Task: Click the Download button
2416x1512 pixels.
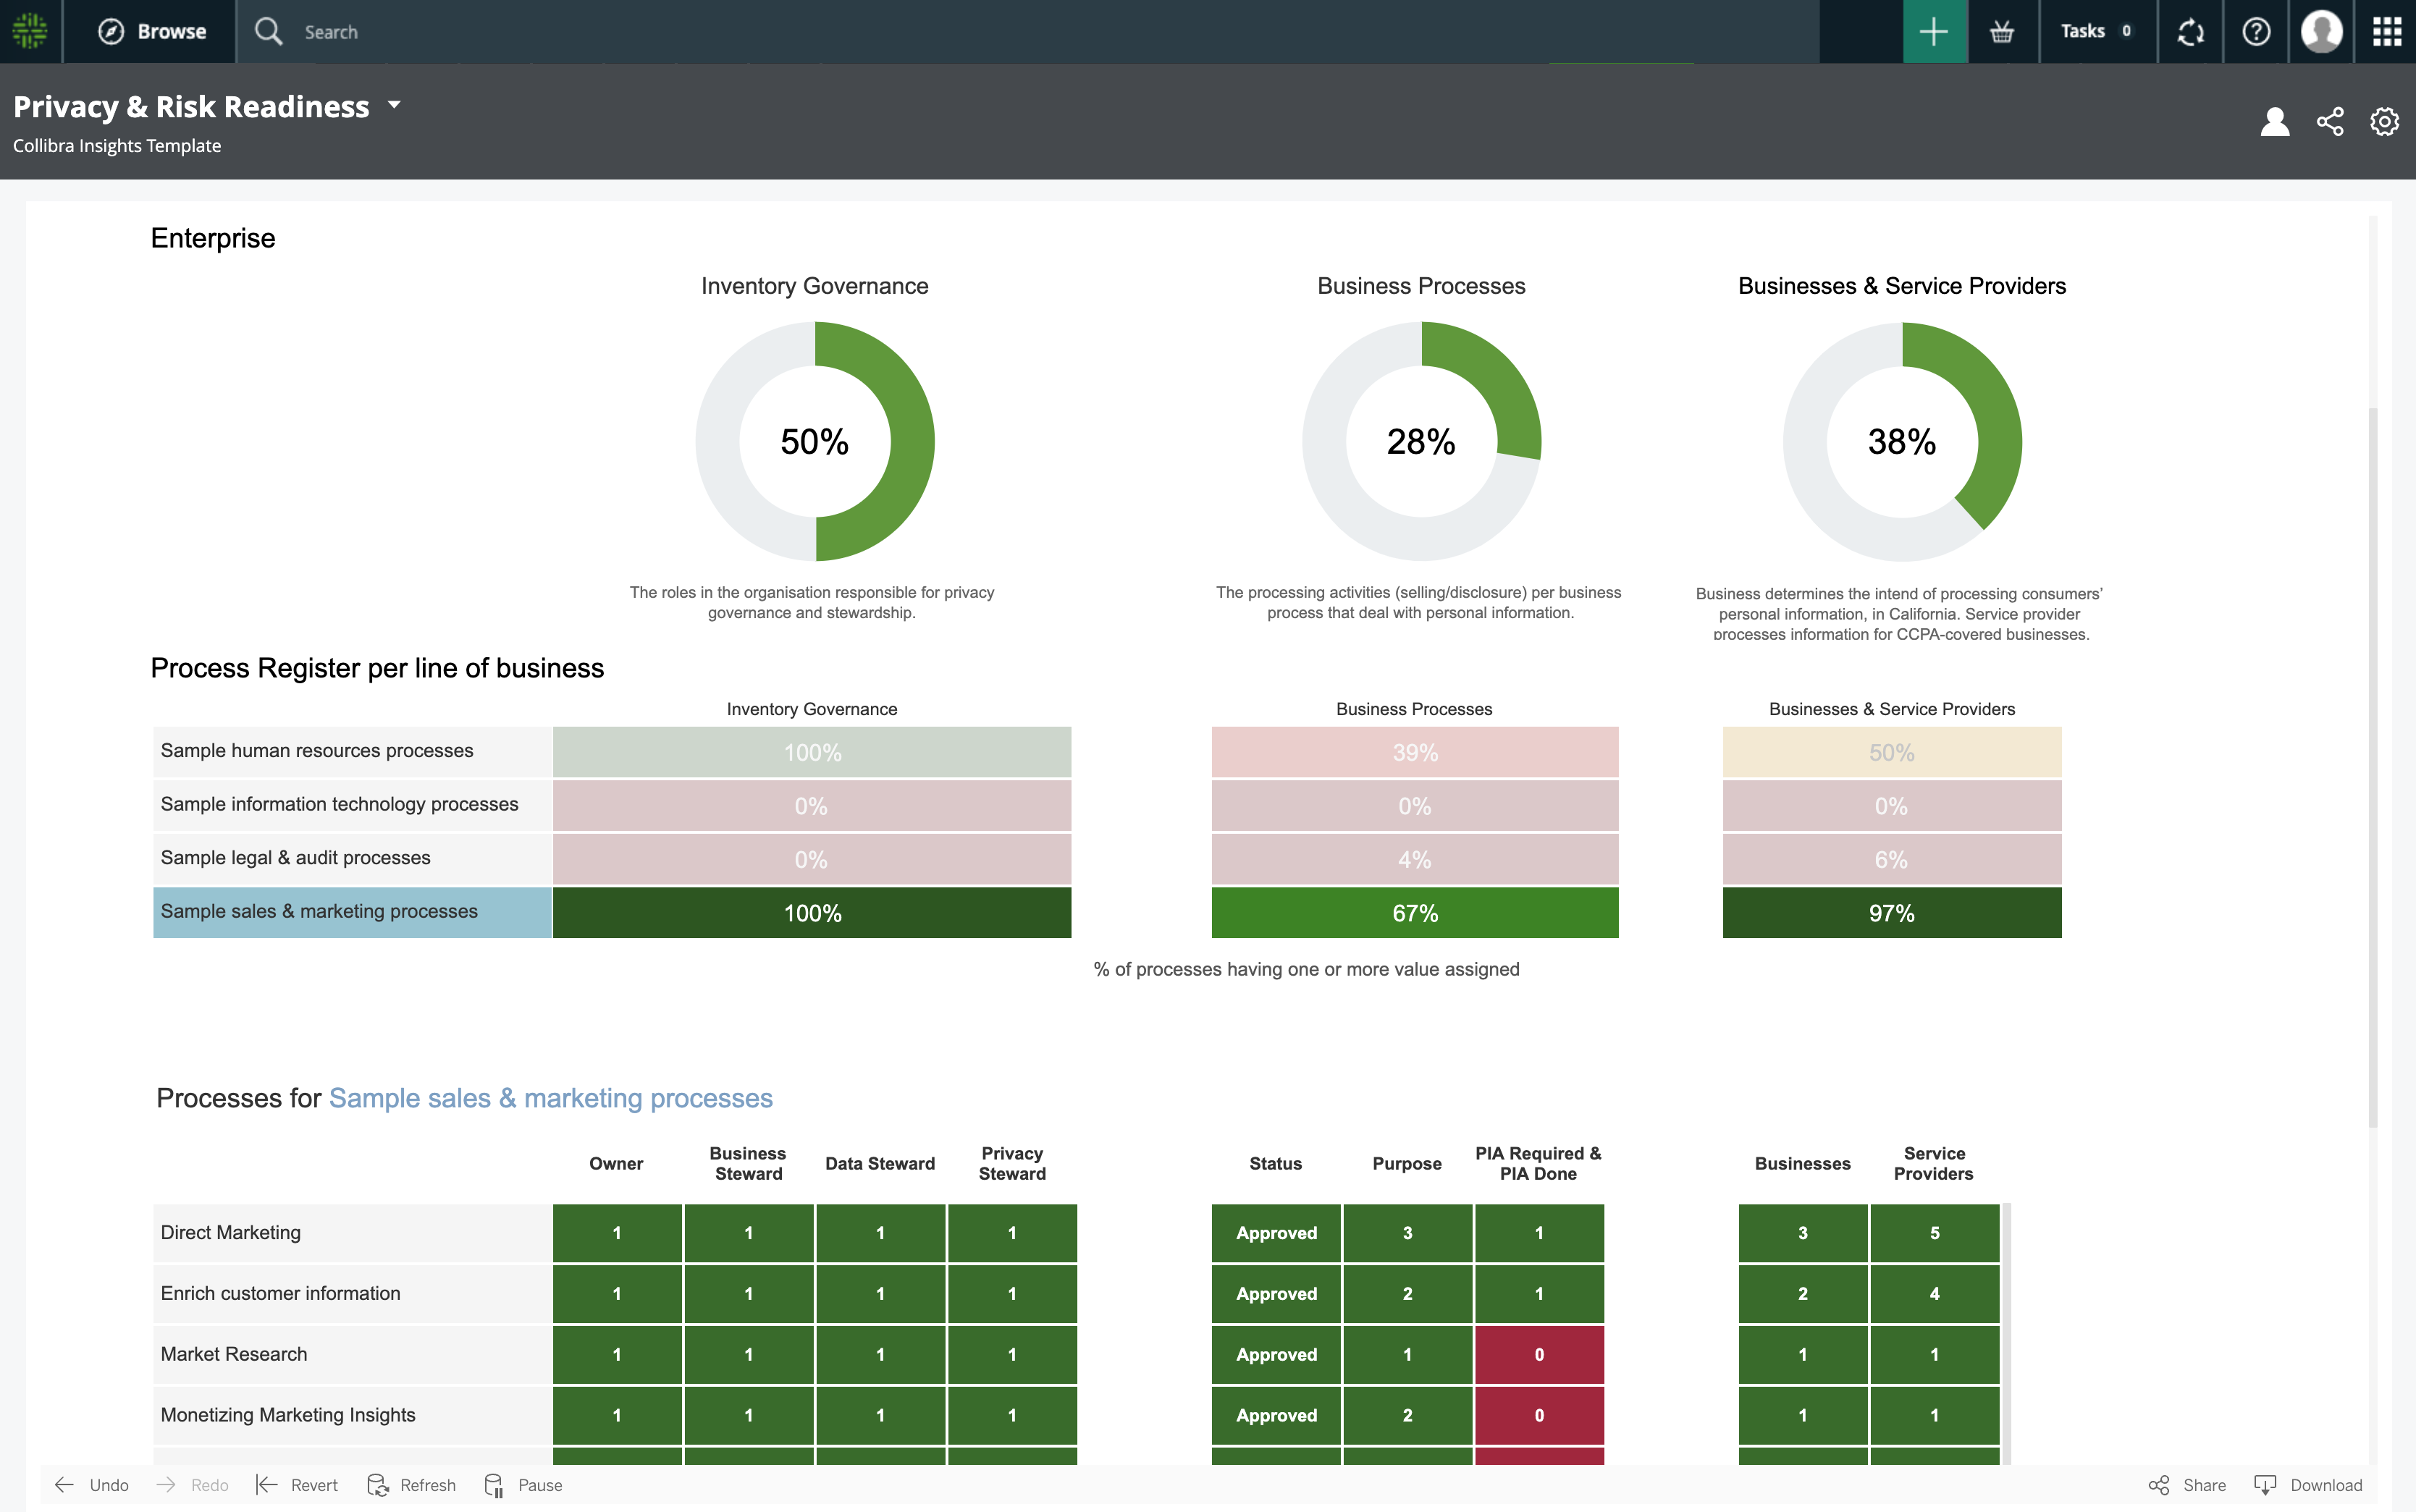Action: (2309, 1485)
